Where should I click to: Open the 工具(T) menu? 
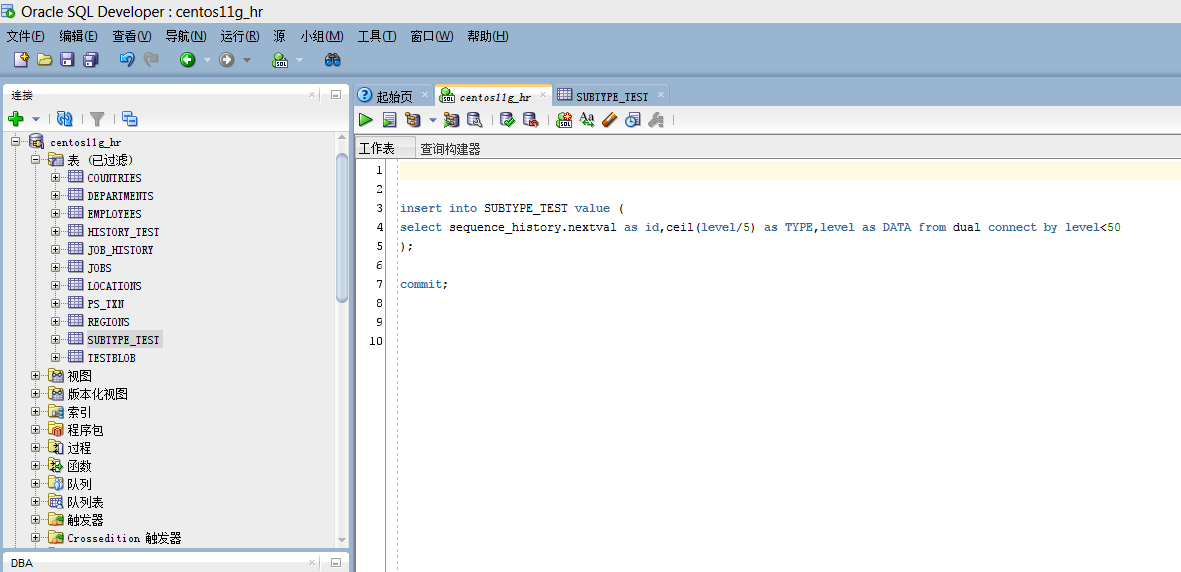point(377,36)
